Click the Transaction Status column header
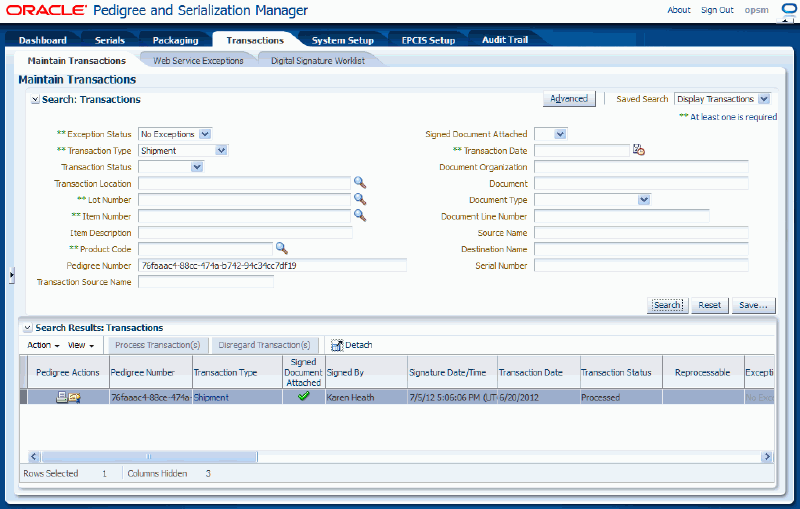This screenshot has height=509, width=800. [x=621, y=372]
